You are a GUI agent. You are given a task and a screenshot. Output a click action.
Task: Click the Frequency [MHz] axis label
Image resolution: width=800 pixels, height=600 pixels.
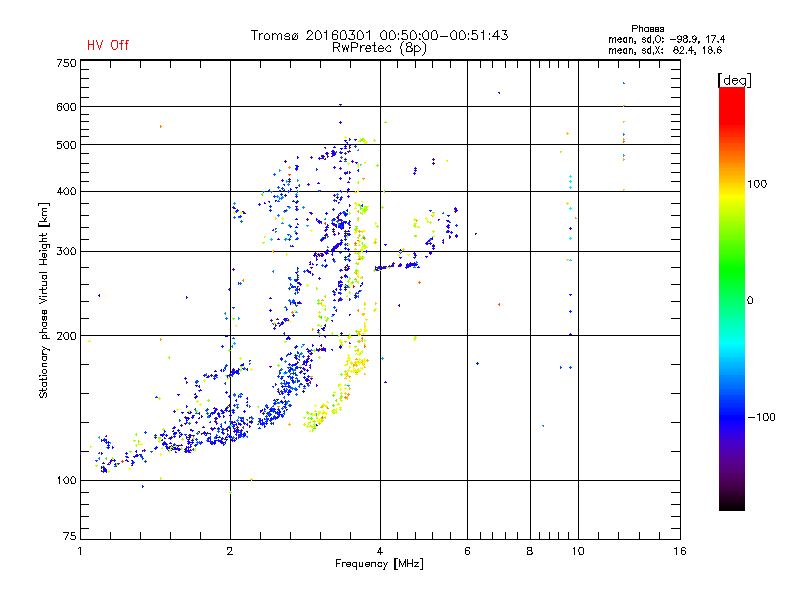(x=379, y=565)
